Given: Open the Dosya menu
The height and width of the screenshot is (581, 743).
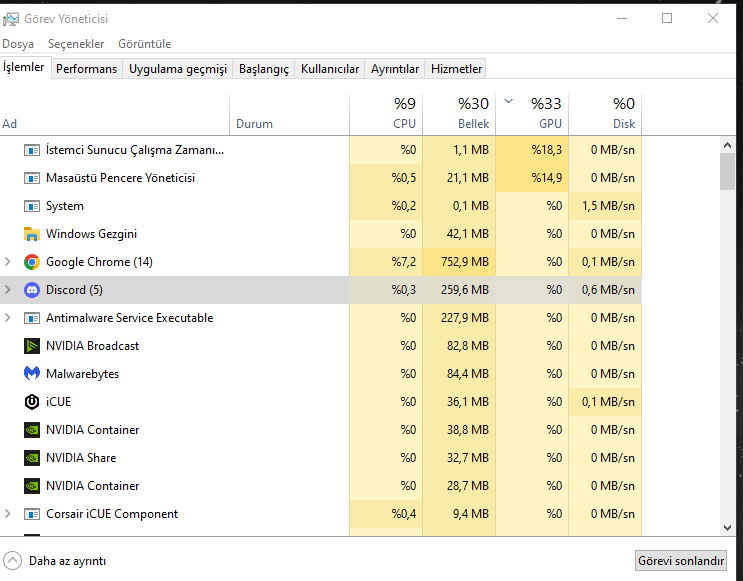Looking at the screenshot, I should (x=18, y=44).
